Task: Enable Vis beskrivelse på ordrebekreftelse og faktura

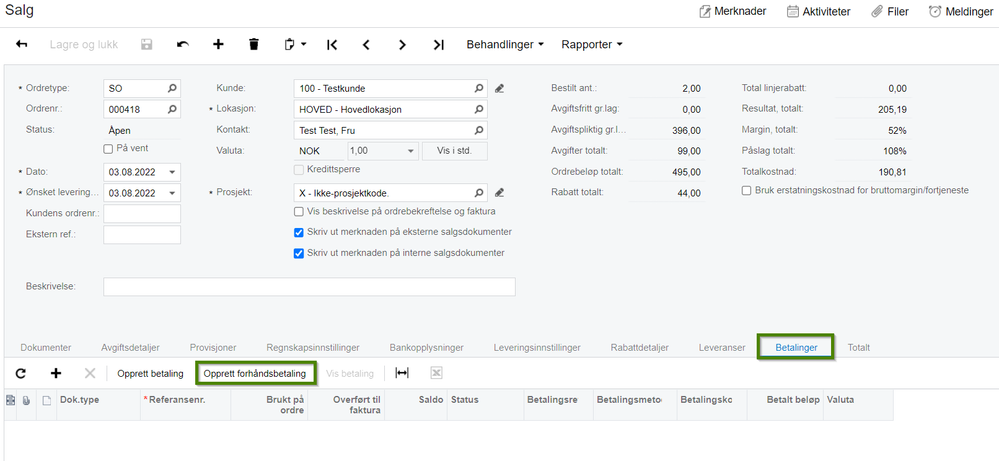Action: pos(298,211)
